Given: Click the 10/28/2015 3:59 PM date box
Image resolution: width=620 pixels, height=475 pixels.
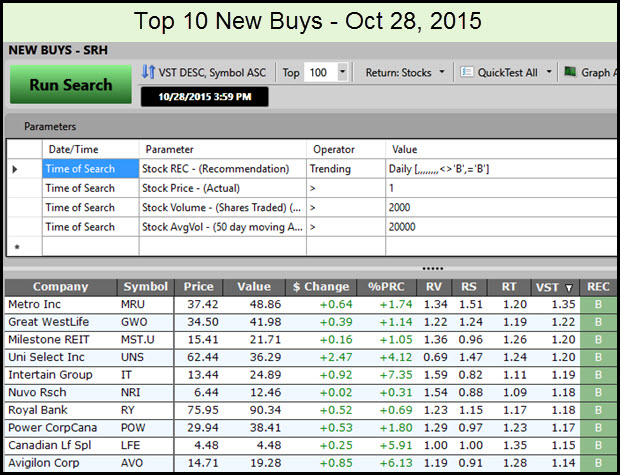Looking at the screenshot, I should point(204,97).
